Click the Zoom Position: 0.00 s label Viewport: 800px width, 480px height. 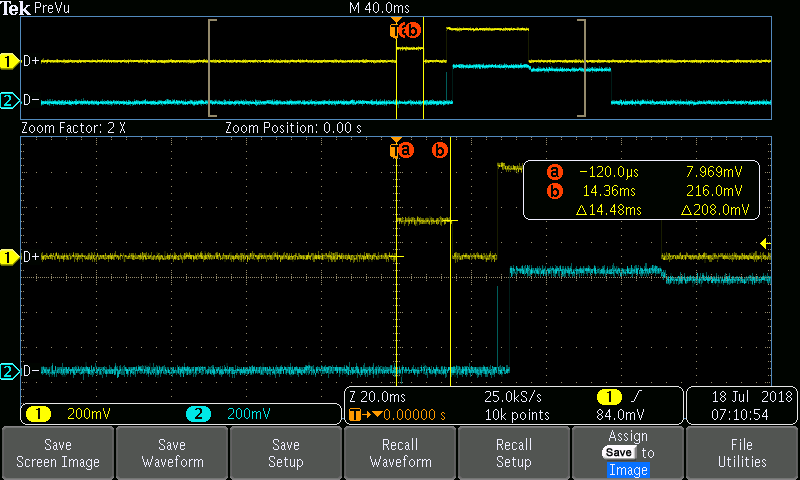coord(293,128)
